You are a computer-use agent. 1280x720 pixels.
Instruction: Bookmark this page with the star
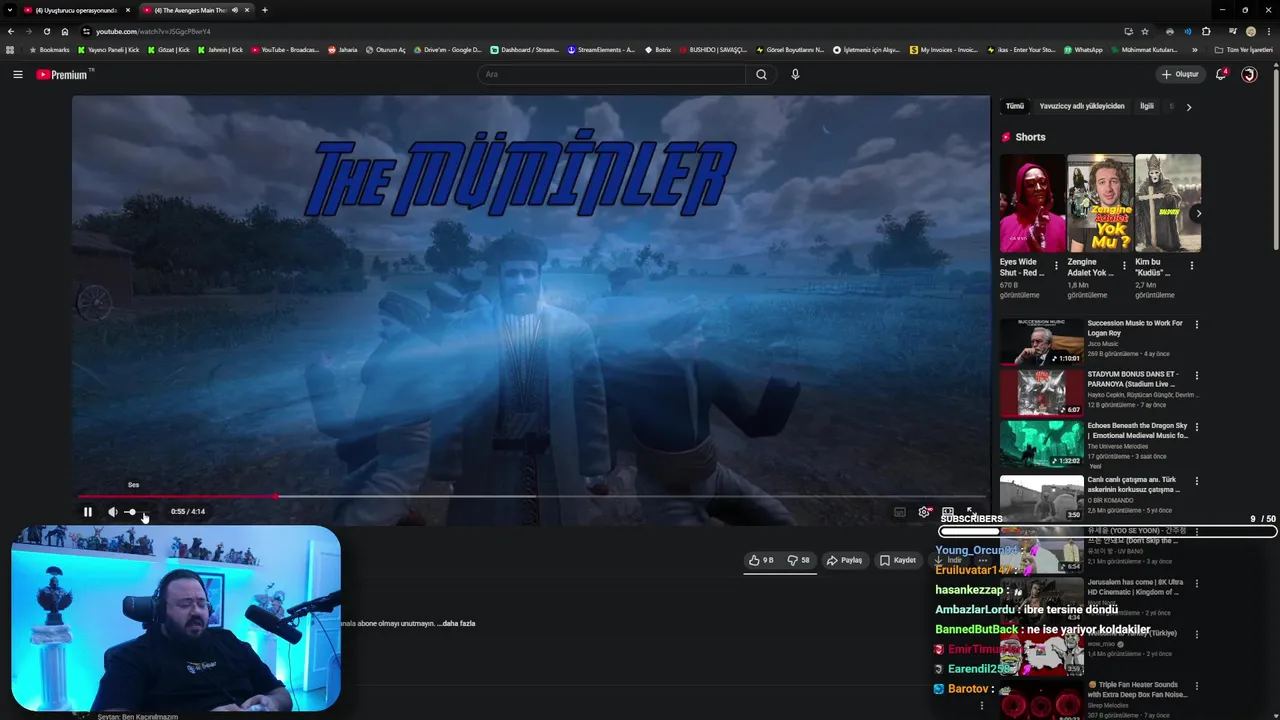point(1145,31)
